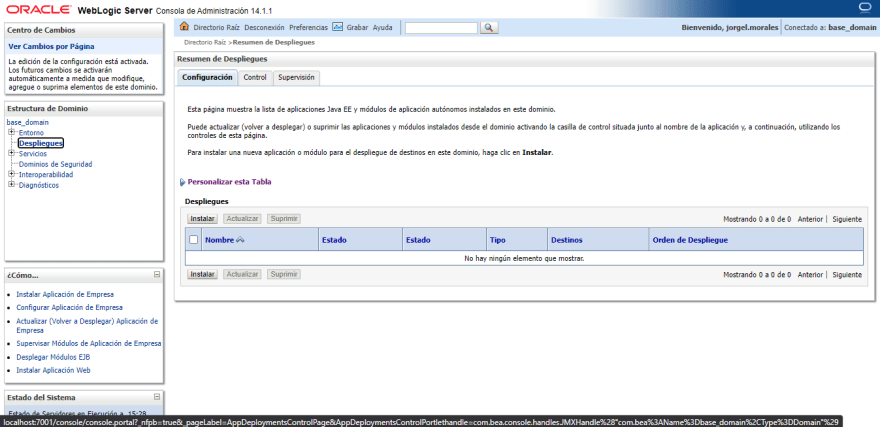Select Dominios de Seguridad tree item
This screenshot has height=427, width=880.
[56, 164]
